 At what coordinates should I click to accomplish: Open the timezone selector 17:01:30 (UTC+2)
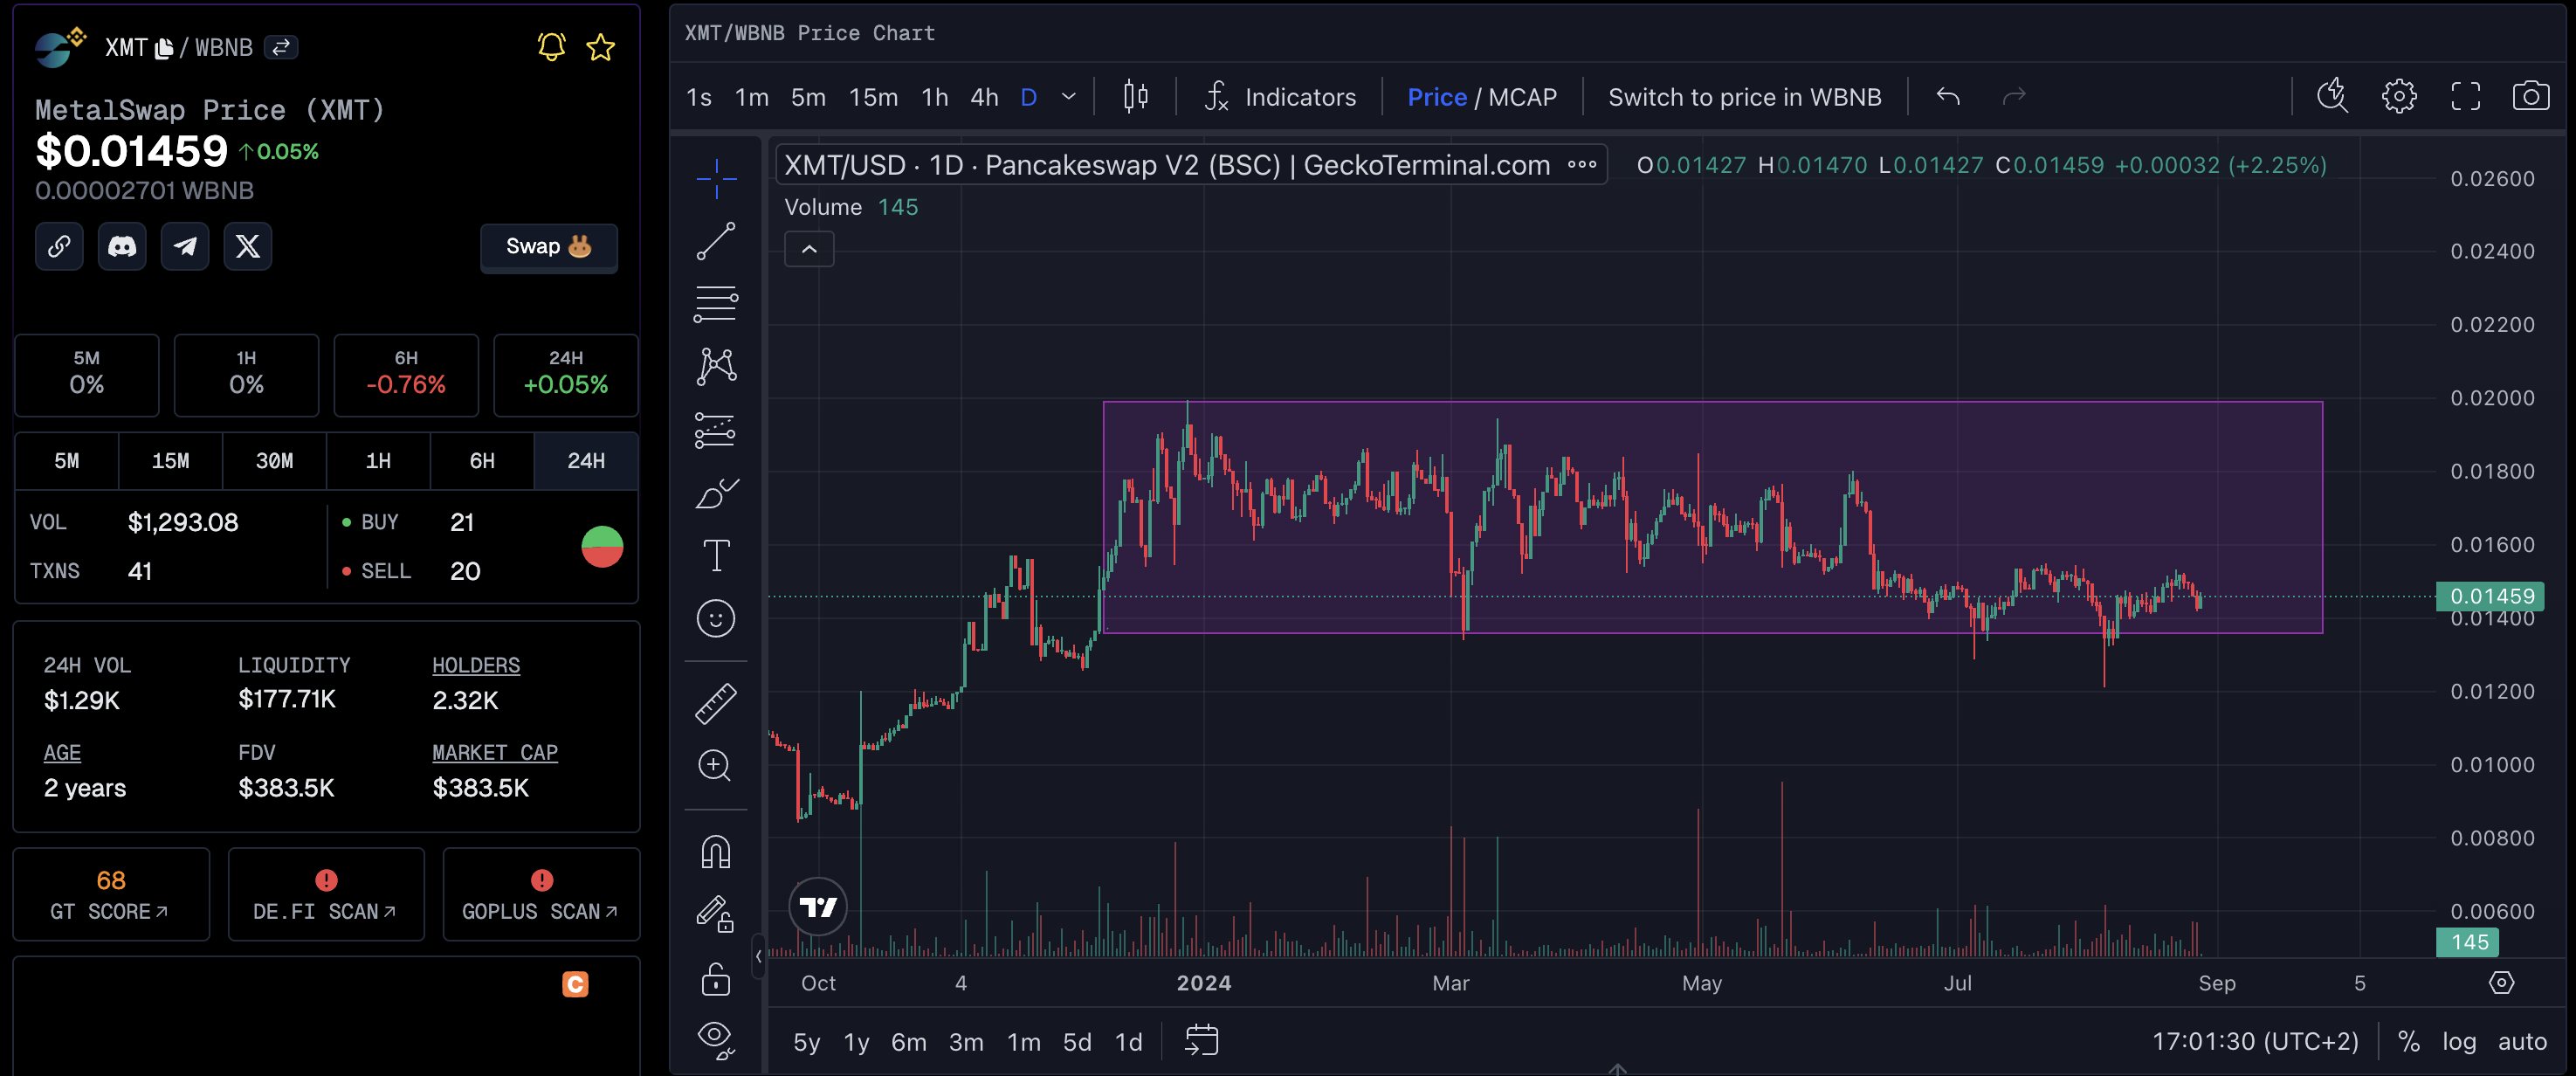pyautogui.click(x=2255, y=1042)
